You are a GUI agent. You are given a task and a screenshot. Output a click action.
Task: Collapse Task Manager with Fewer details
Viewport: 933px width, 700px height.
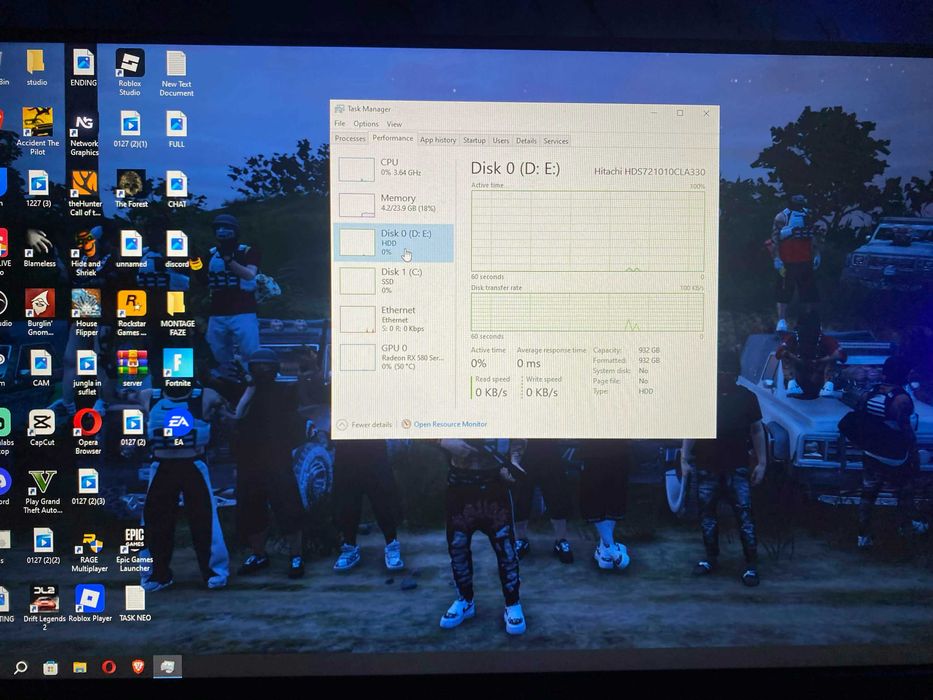tap(364, 424)
